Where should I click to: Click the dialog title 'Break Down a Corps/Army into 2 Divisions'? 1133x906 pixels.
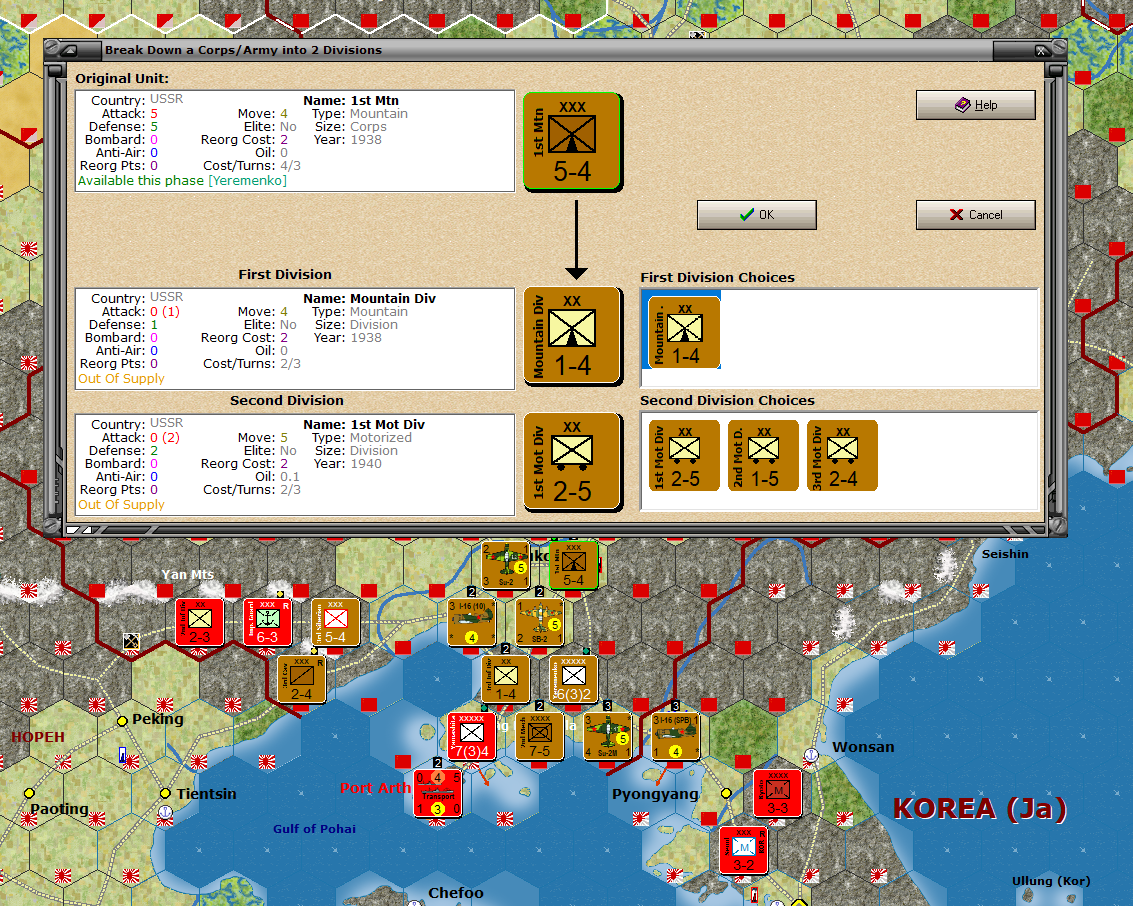pyautogui.click(x=244, y=50)
